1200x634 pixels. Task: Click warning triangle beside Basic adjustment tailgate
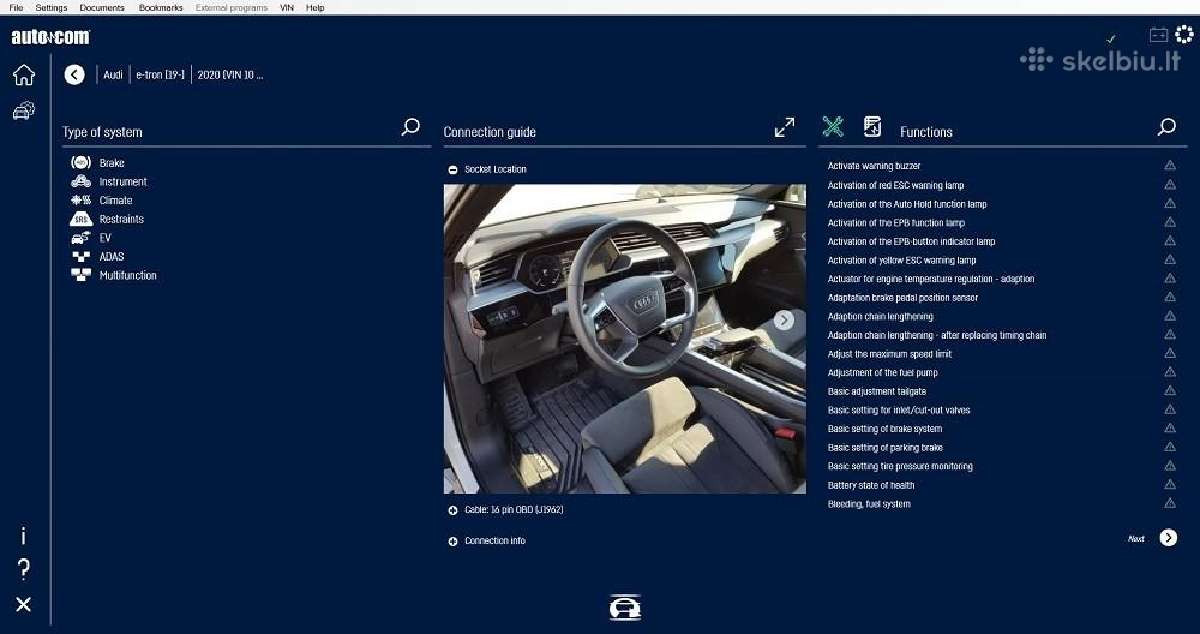click(x=1170, y=392)
